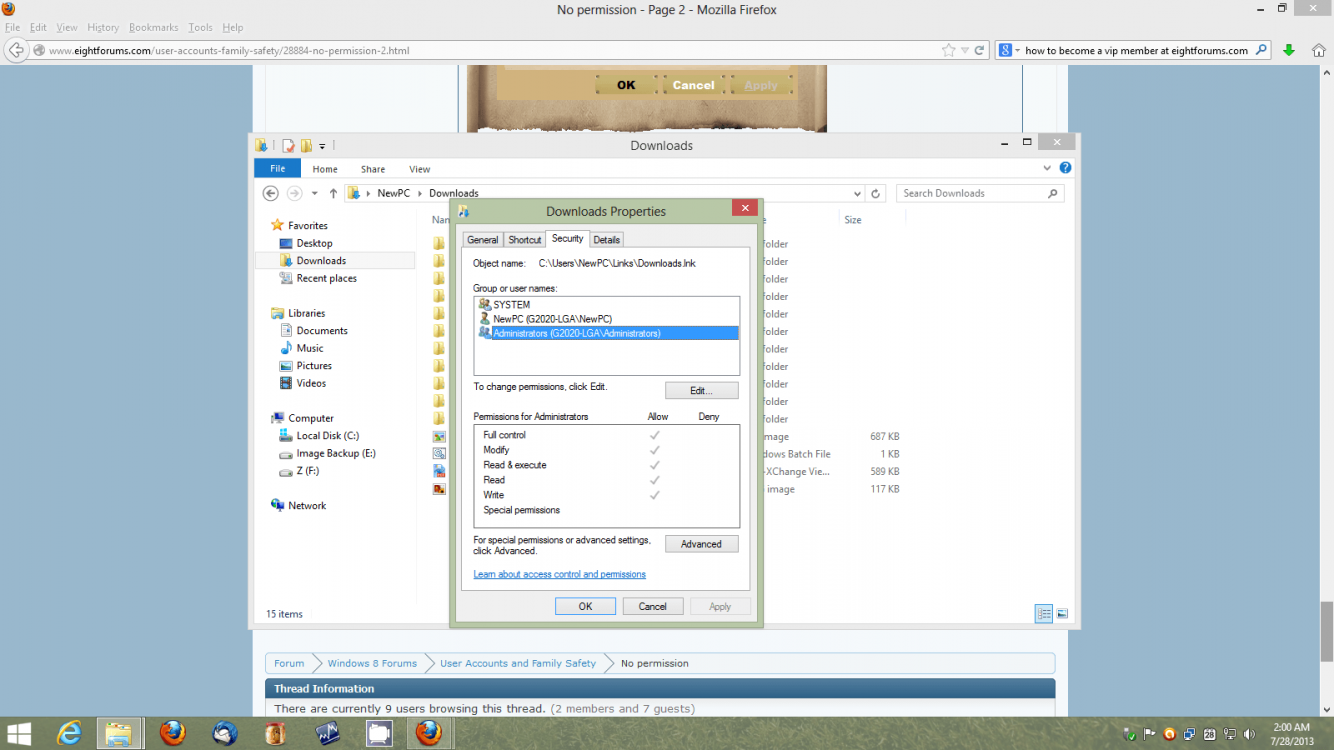Open the Explorer File ribbon tab
The height and width of the screenshot is (750, 1334).
click(277, 168)
